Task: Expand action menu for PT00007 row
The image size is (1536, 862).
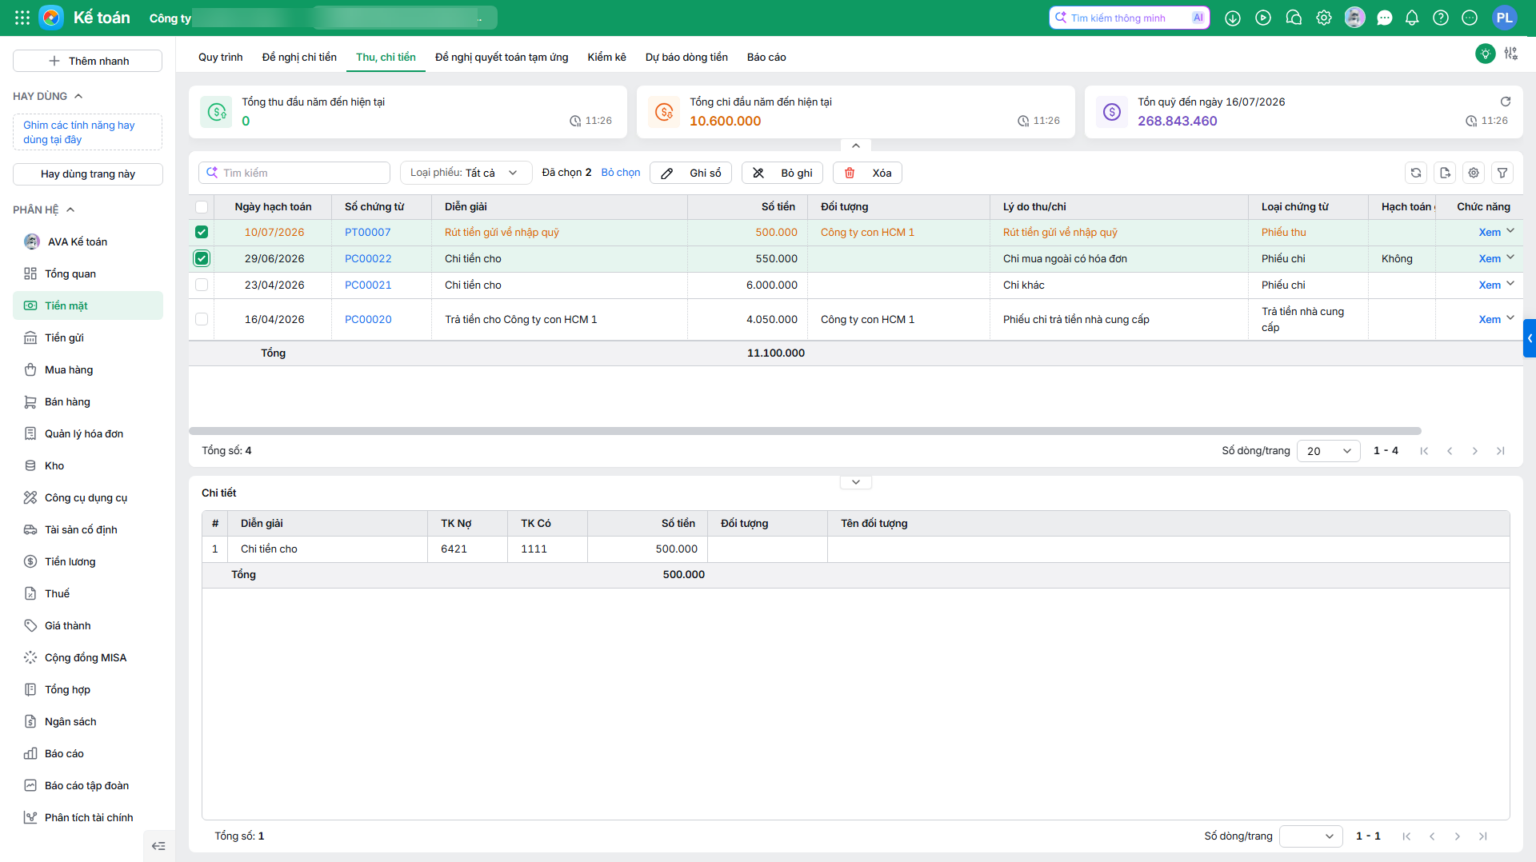Action: pos(1510,231)
